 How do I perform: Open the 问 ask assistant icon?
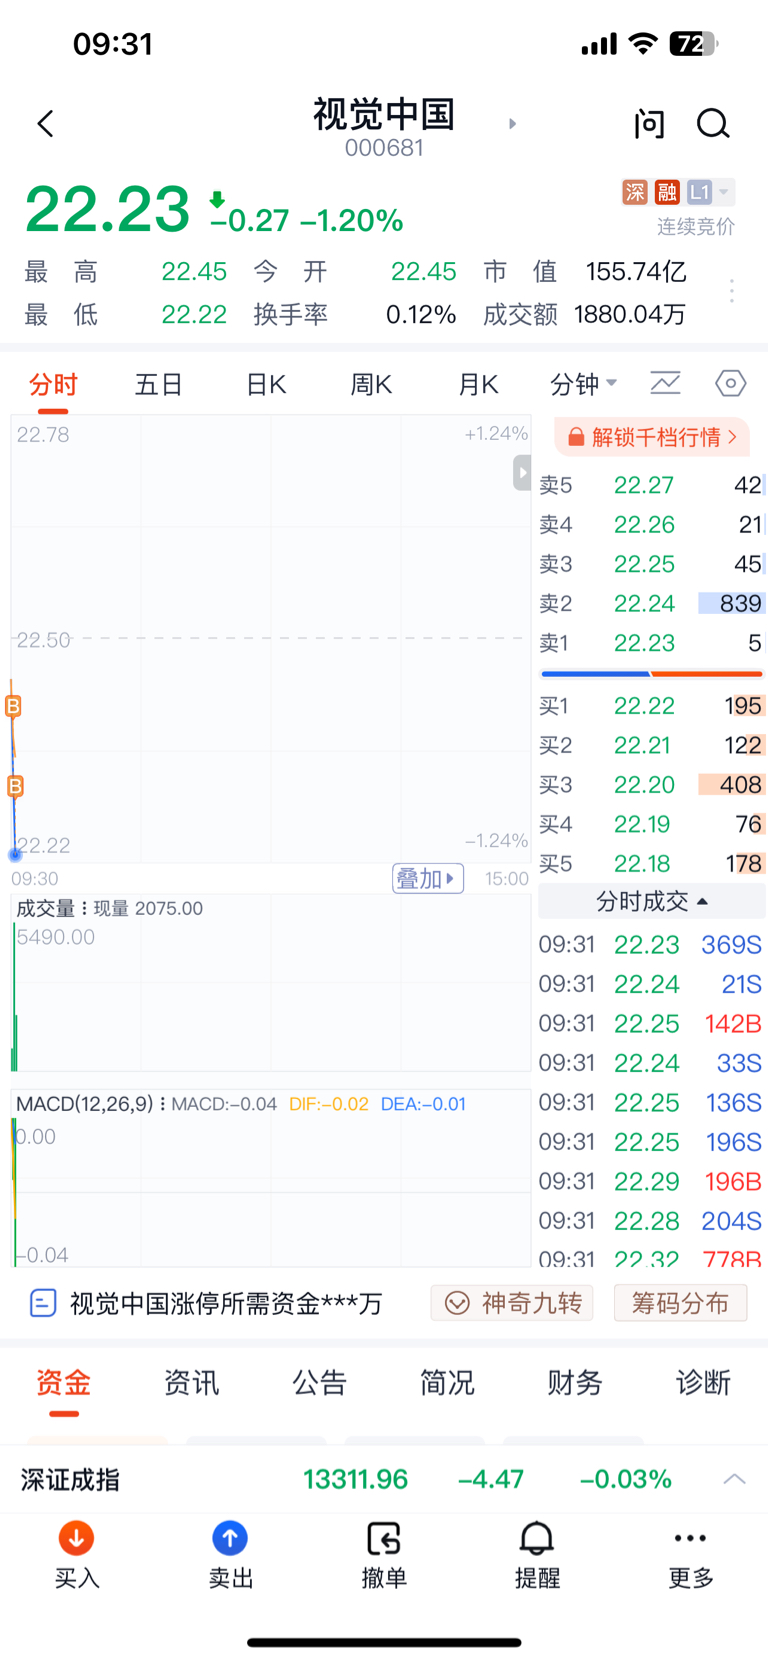point(649,124)
